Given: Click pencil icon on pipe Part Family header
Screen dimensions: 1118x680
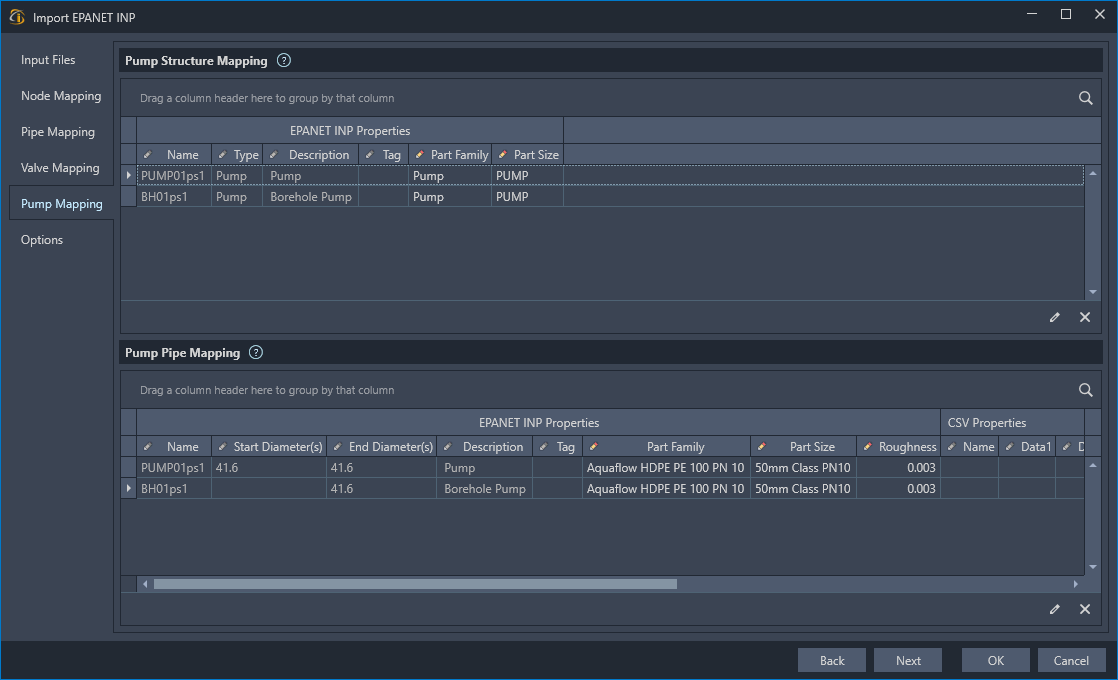Looking at the screenshot, I should 593,446.
